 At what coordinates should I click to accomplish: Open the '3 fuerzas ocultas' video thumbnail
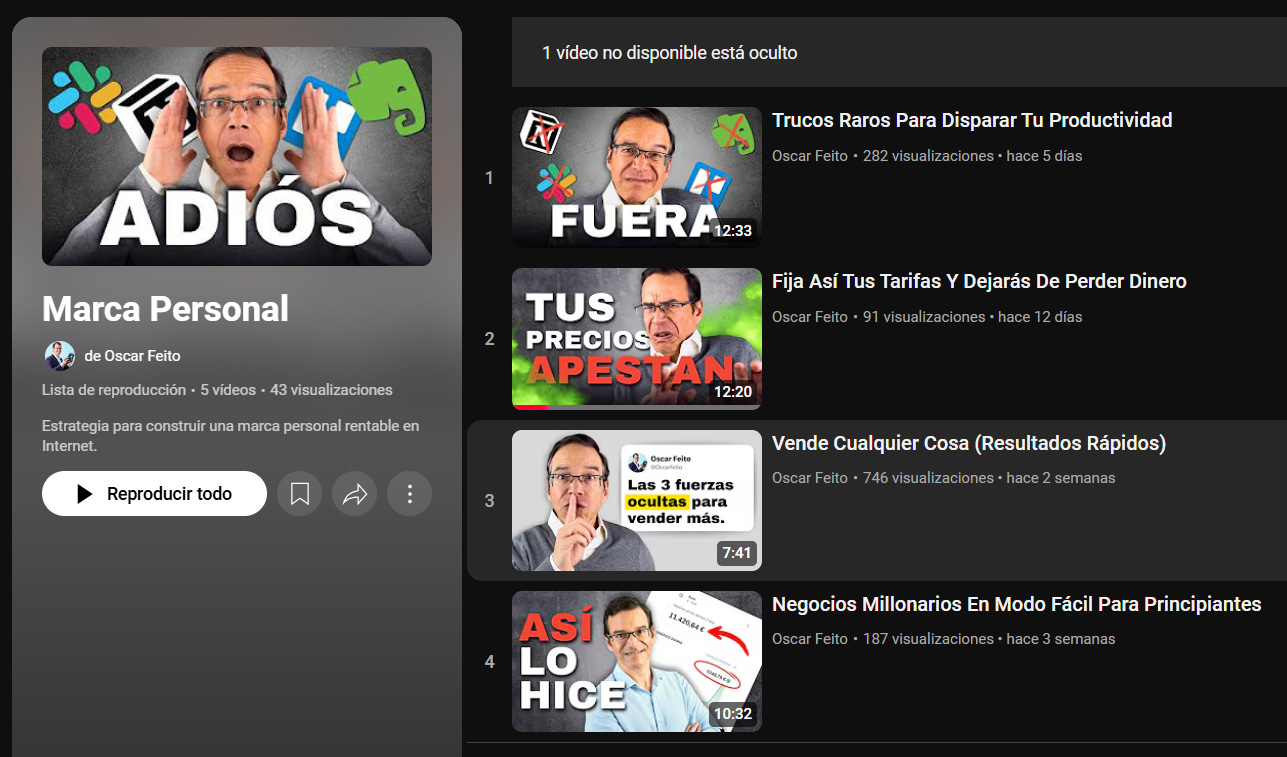tap(637, 500)
